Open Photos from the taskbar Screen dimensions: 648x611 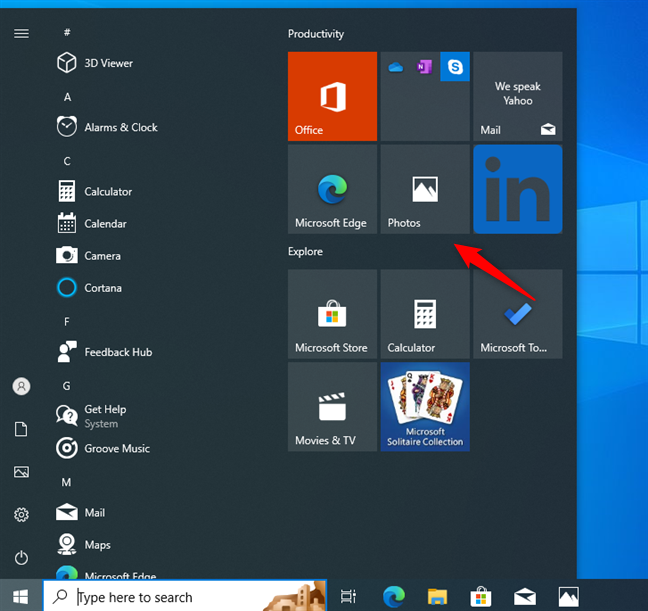tap(569, 596)
